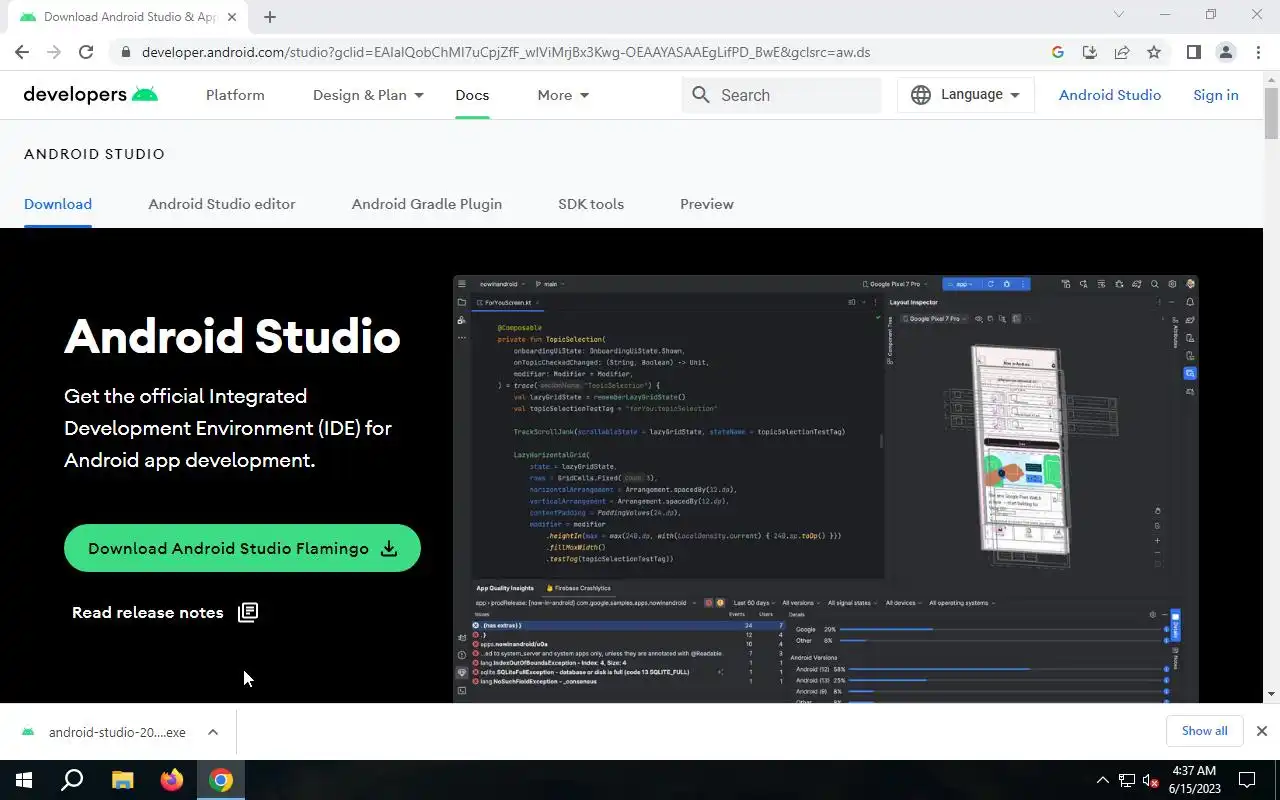Click Show all downloads

click(1204, 731)
